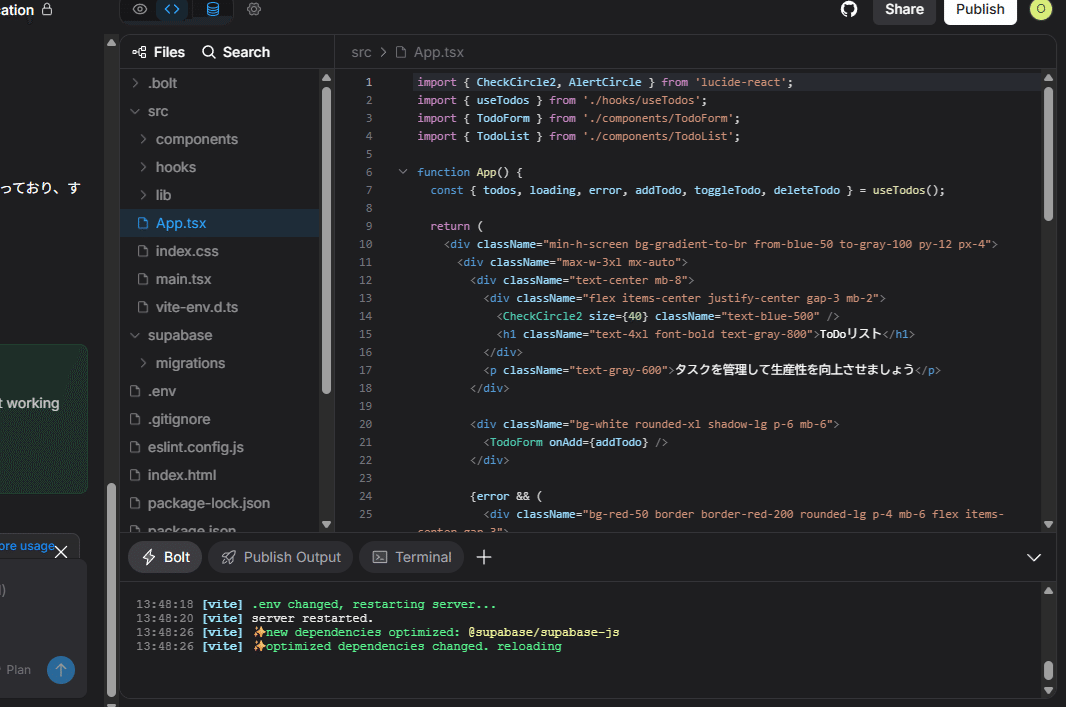Open the database view icon
This screenshot has height=707, width=1066.
pyautogui.click(x=212, y=9)
